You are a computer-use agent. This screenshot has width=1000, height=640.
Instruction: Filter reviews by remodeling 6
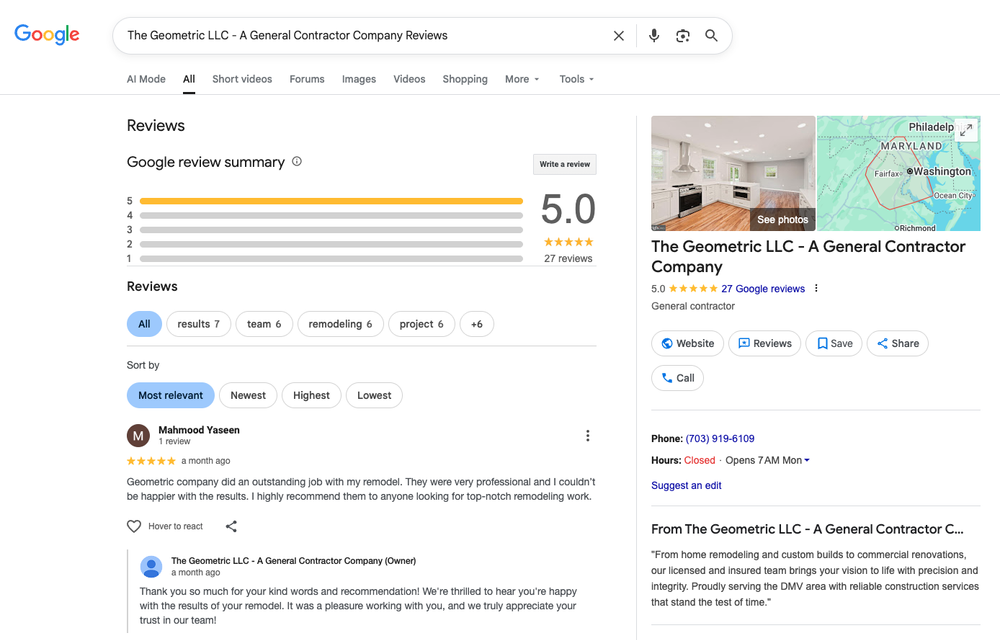point(340,324)
